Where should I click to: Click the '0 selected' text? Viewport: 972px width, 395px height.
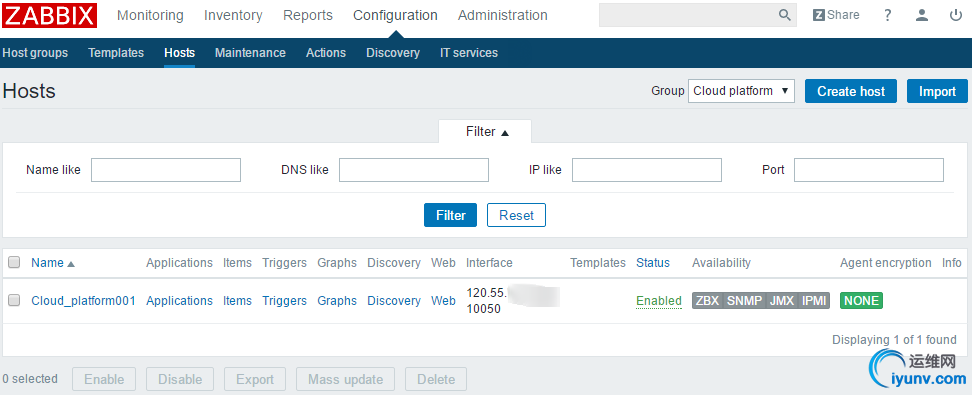[30, 379]
